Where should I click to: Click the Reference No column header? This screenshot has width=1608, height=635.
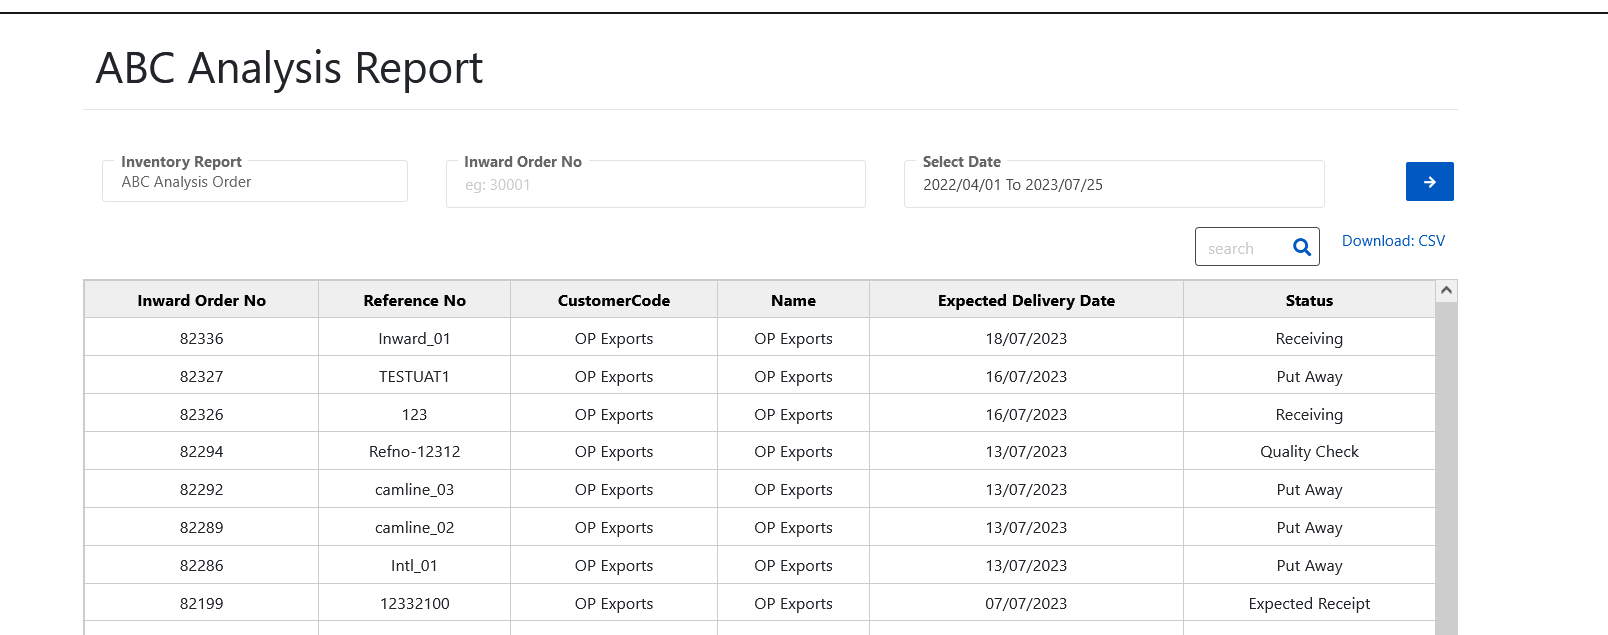click(x=414, y=301)
